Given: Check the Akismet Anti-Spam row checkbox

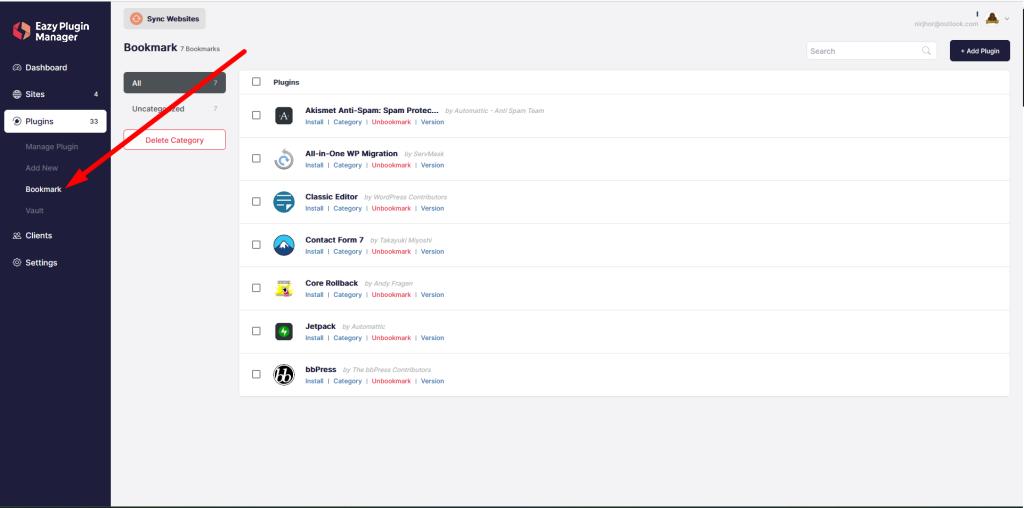Looking at the screenshot, I should pos(256,116).
